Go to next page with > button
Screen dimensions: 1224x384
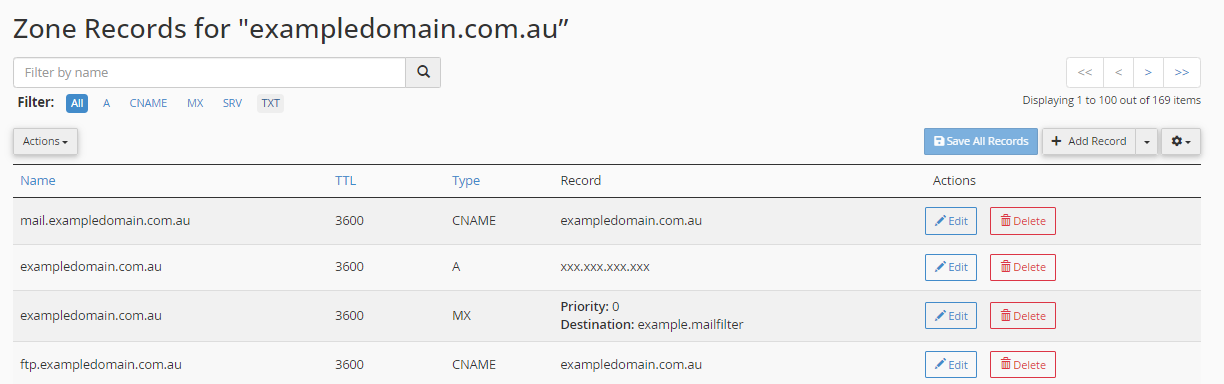point(1148,73)
